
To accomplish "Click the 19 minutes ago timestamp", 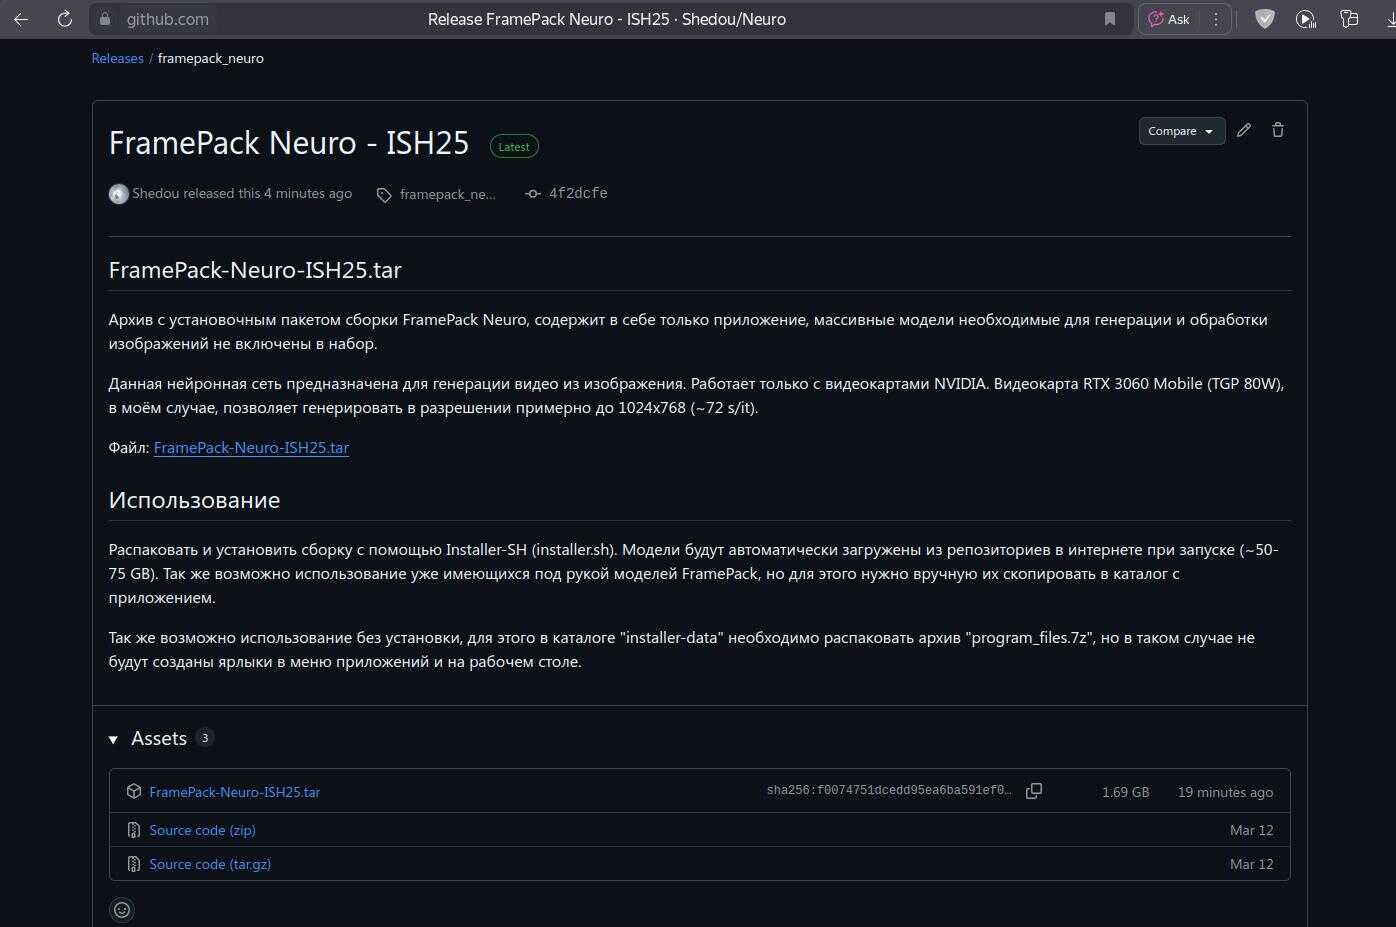I will point(1226,792).
